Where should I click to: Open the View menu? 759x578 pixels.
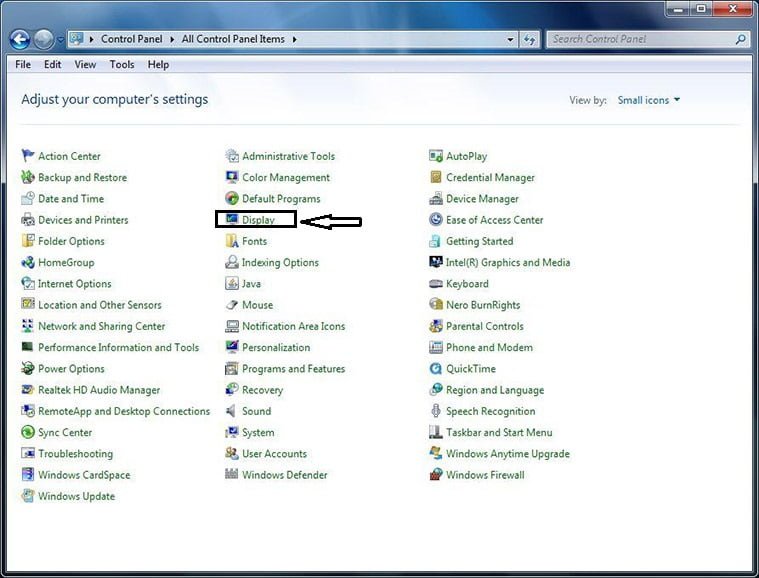pyautogui.click(x=85, y=64)
